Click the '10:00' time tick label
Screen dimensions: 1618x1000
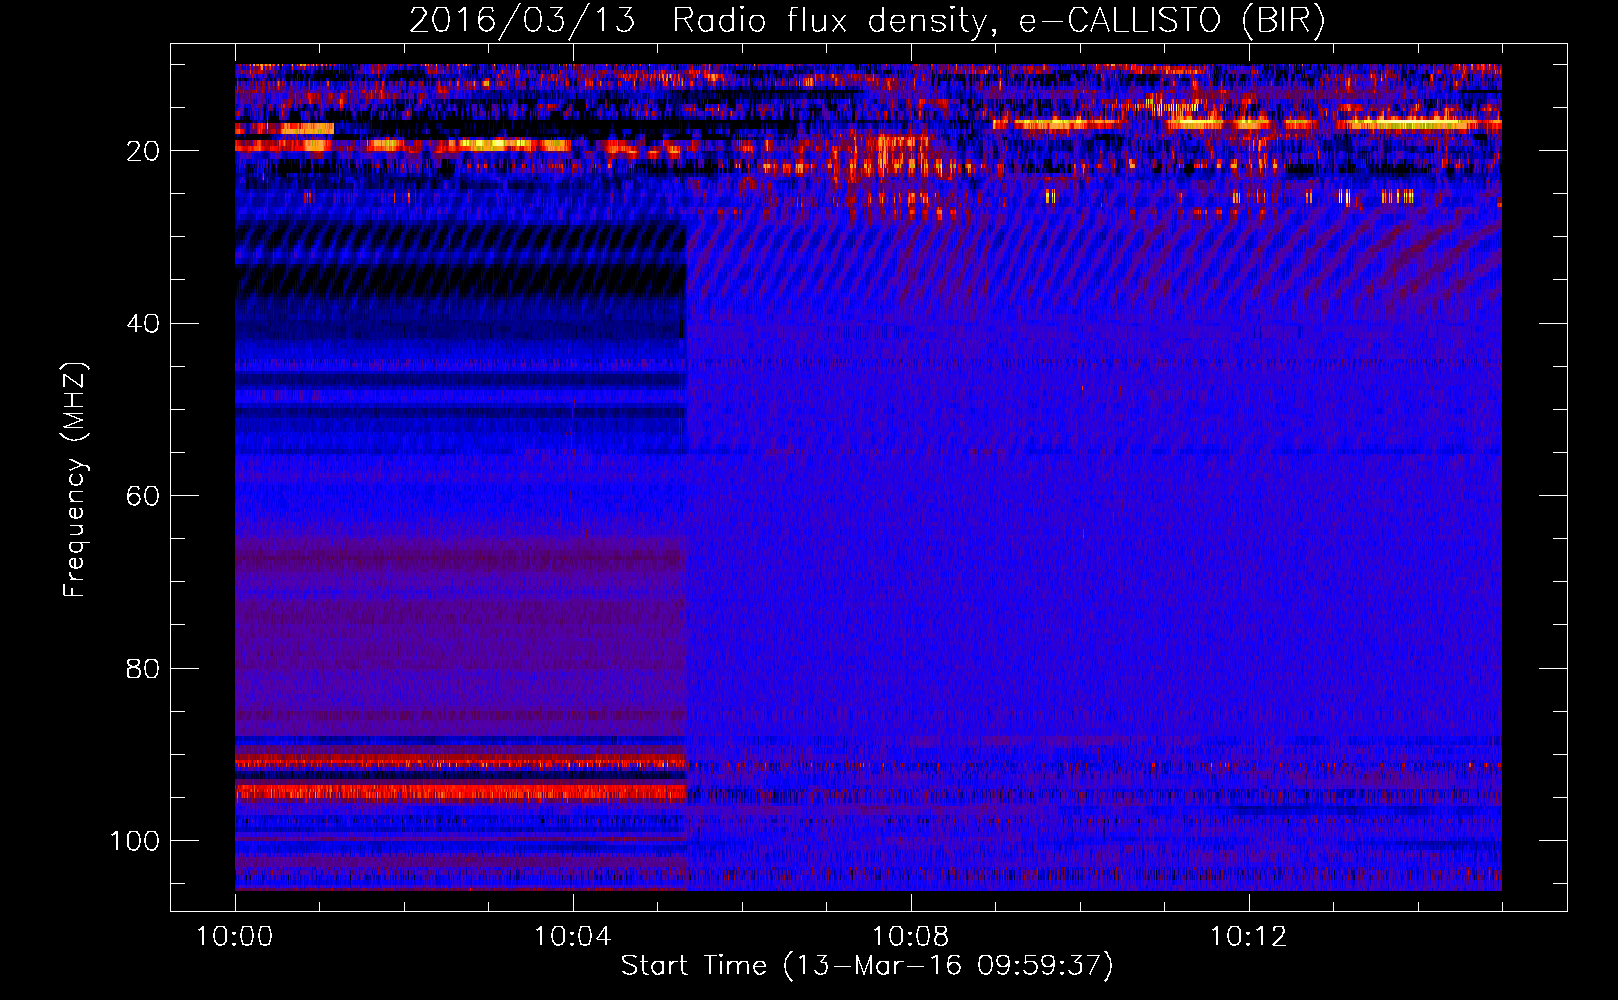tap(235, 937)
